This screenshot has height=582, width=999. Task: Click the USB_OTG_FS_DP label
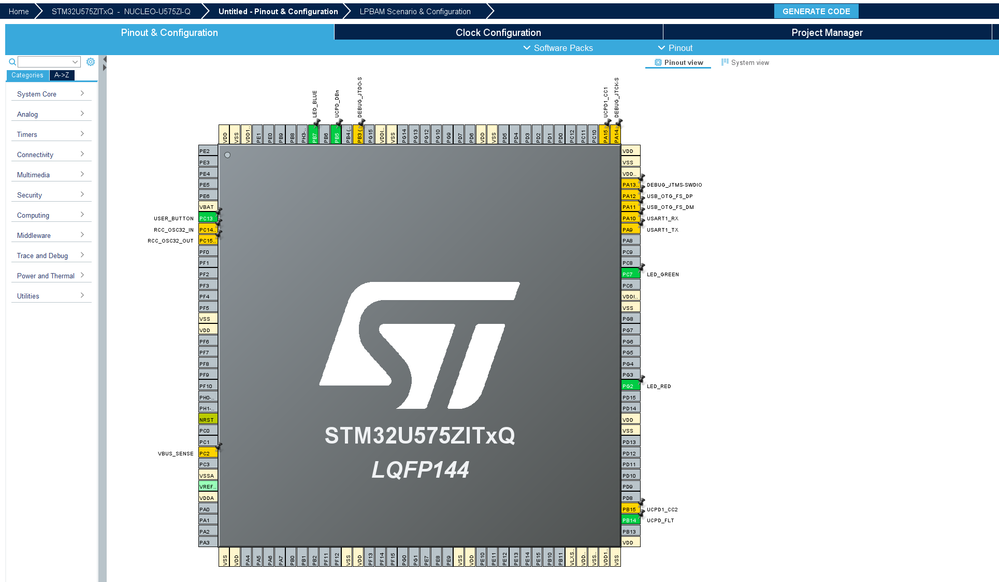[670, 196]
